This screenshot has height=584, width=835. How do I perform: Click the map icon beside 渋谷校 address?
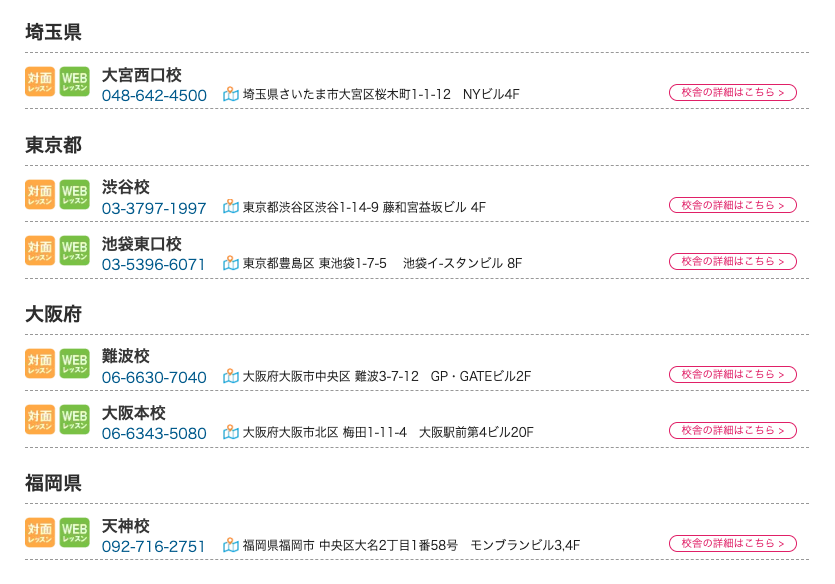pyautogui.click(x=231, y=207)
